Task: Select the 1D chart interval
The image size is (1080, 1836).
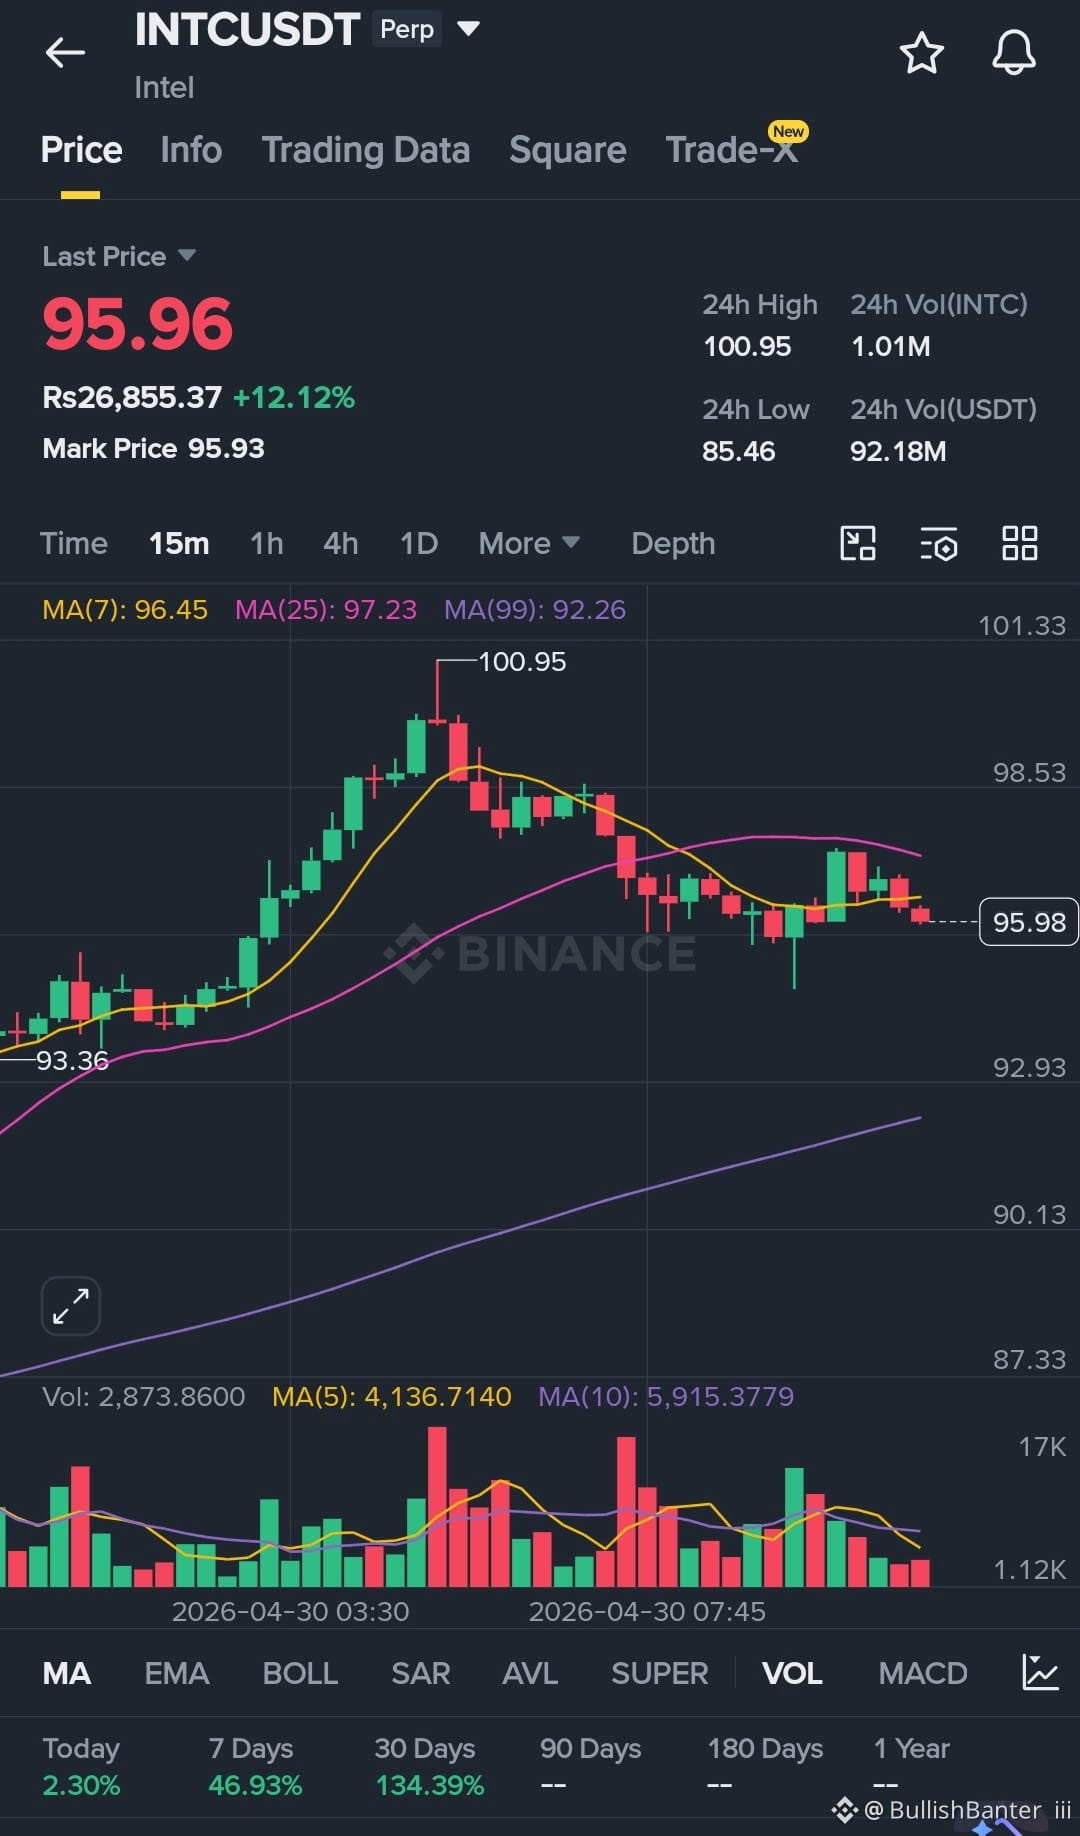Action: [419, 543]
